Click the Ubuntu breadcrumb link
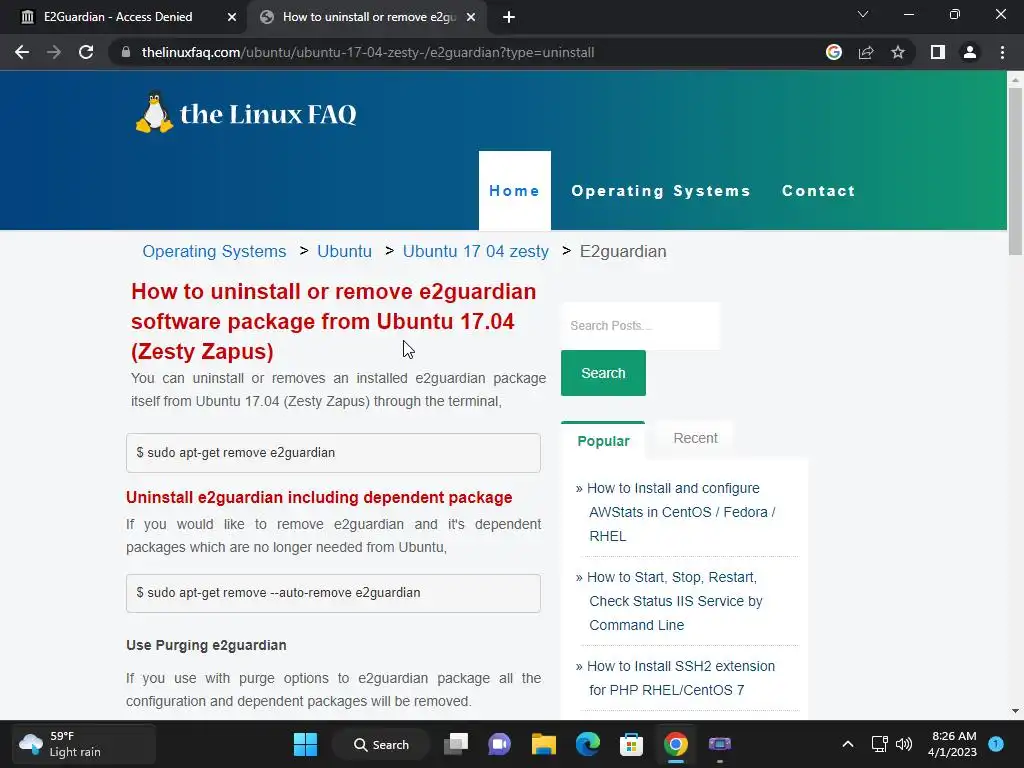This screenshot has height=768, width=1024. [x=344, y=251]
